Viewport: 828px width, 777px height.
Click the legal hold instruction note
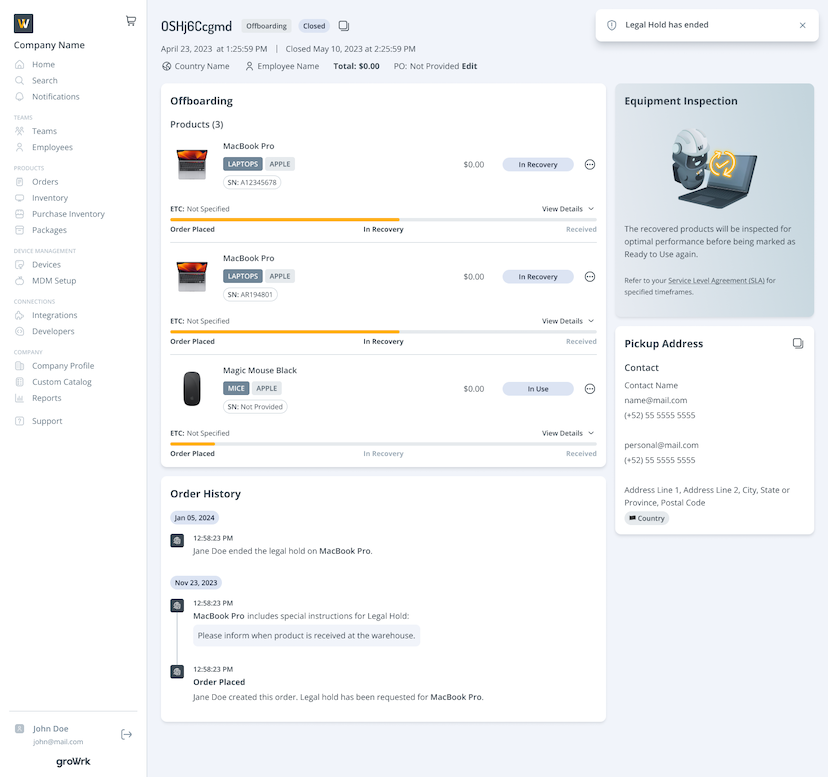pos(306,635)
